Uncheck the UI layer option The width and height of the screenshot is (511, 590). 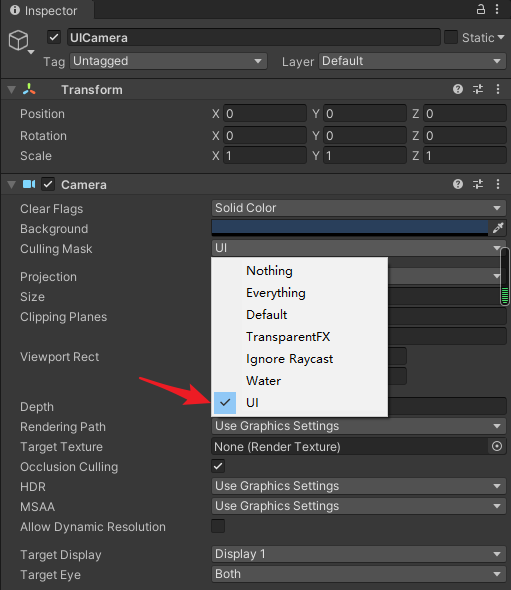pos(300,403)
